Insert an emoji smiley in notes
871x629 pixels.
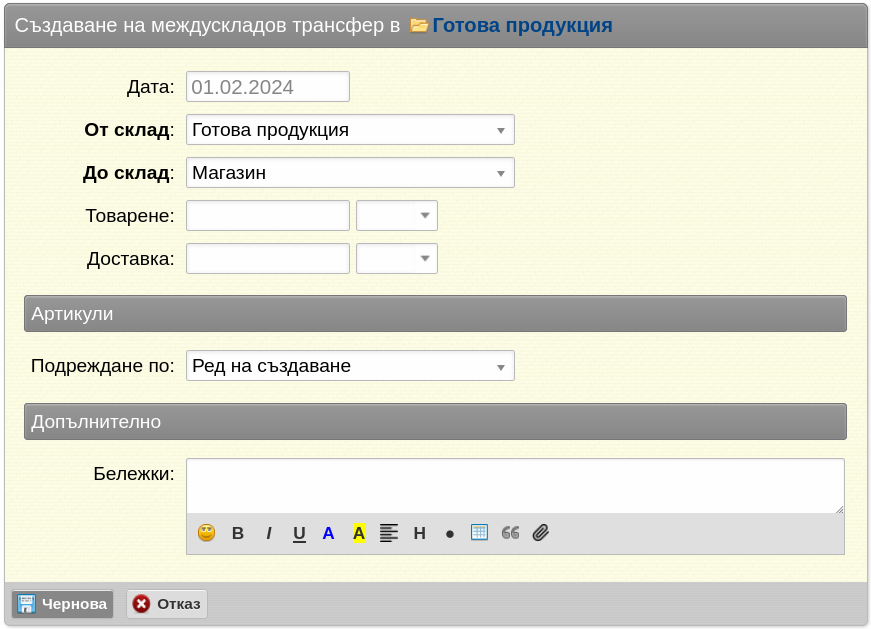206,533
